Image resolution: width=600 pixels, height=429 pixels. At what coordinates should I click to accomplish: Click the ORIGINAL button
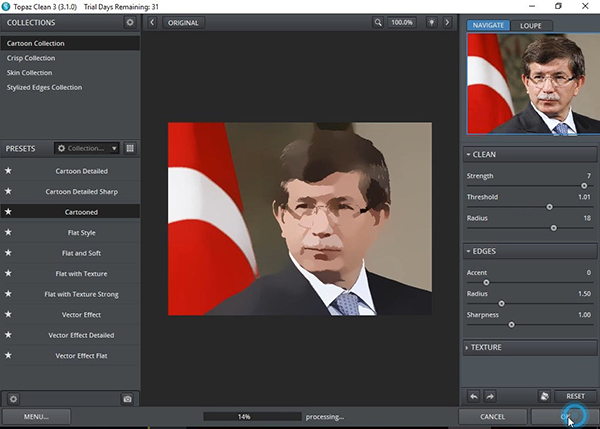coord(183,23)
